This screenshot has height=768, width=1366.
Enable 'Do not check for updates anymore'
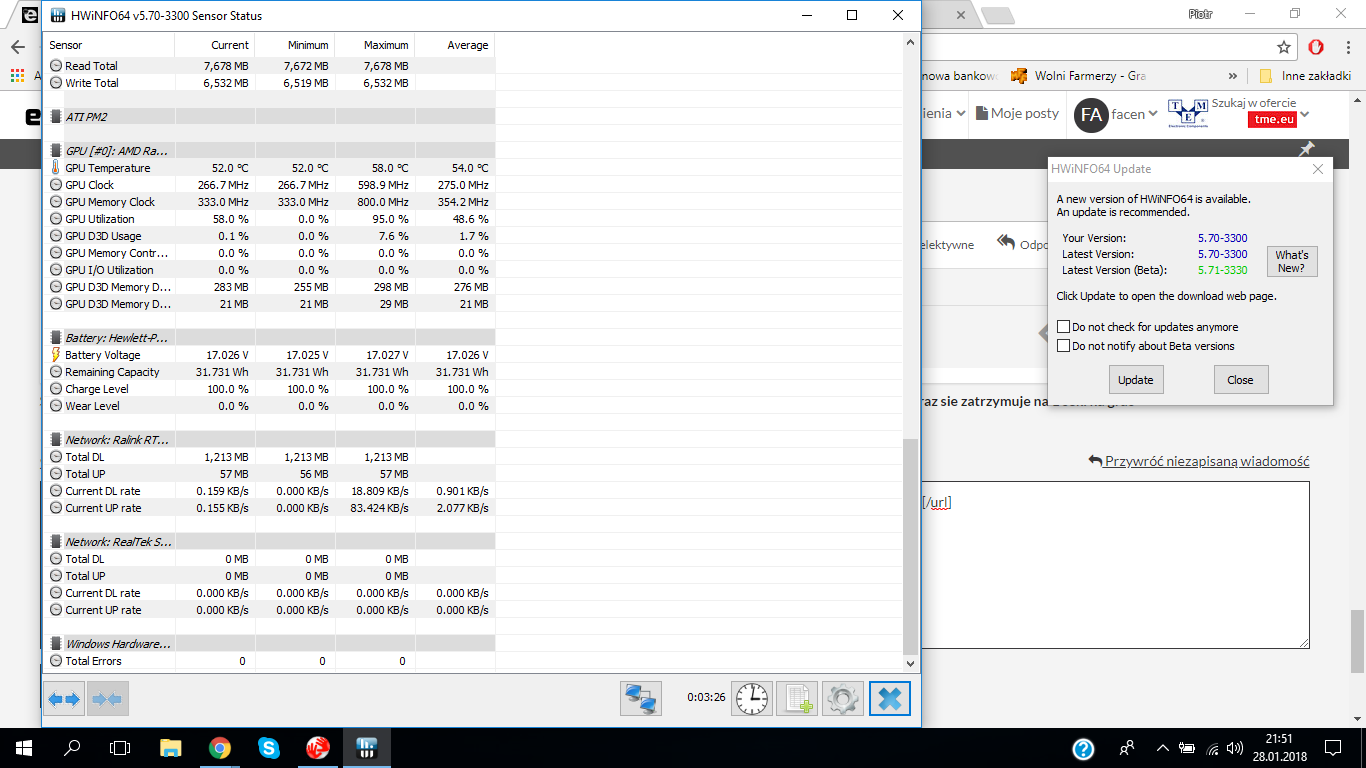click(1064, 327)
